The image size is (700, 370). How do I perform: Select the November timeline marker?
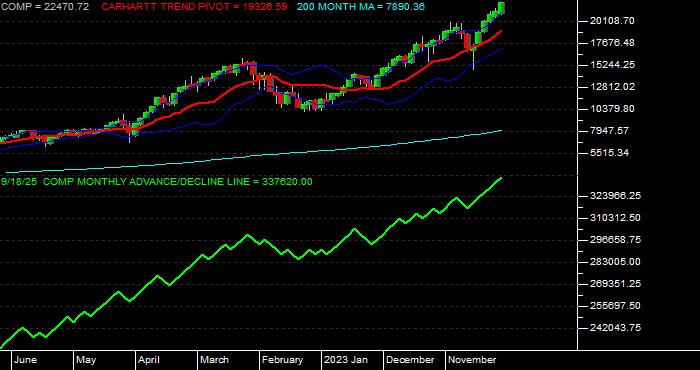click(472, 360)
